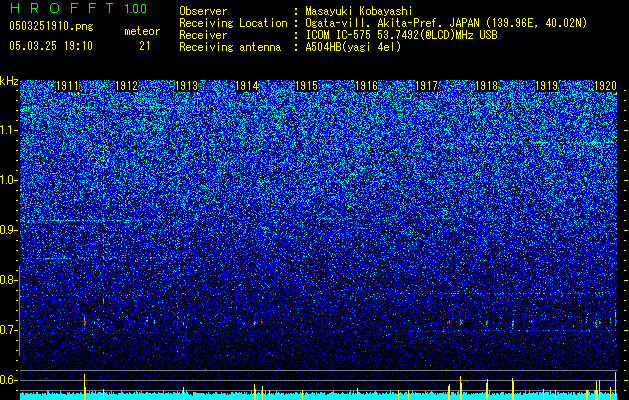Click the antenna value A504HB(yagi 4el)
This screenshot has width=629, height=400.
[x=353, y=47]
